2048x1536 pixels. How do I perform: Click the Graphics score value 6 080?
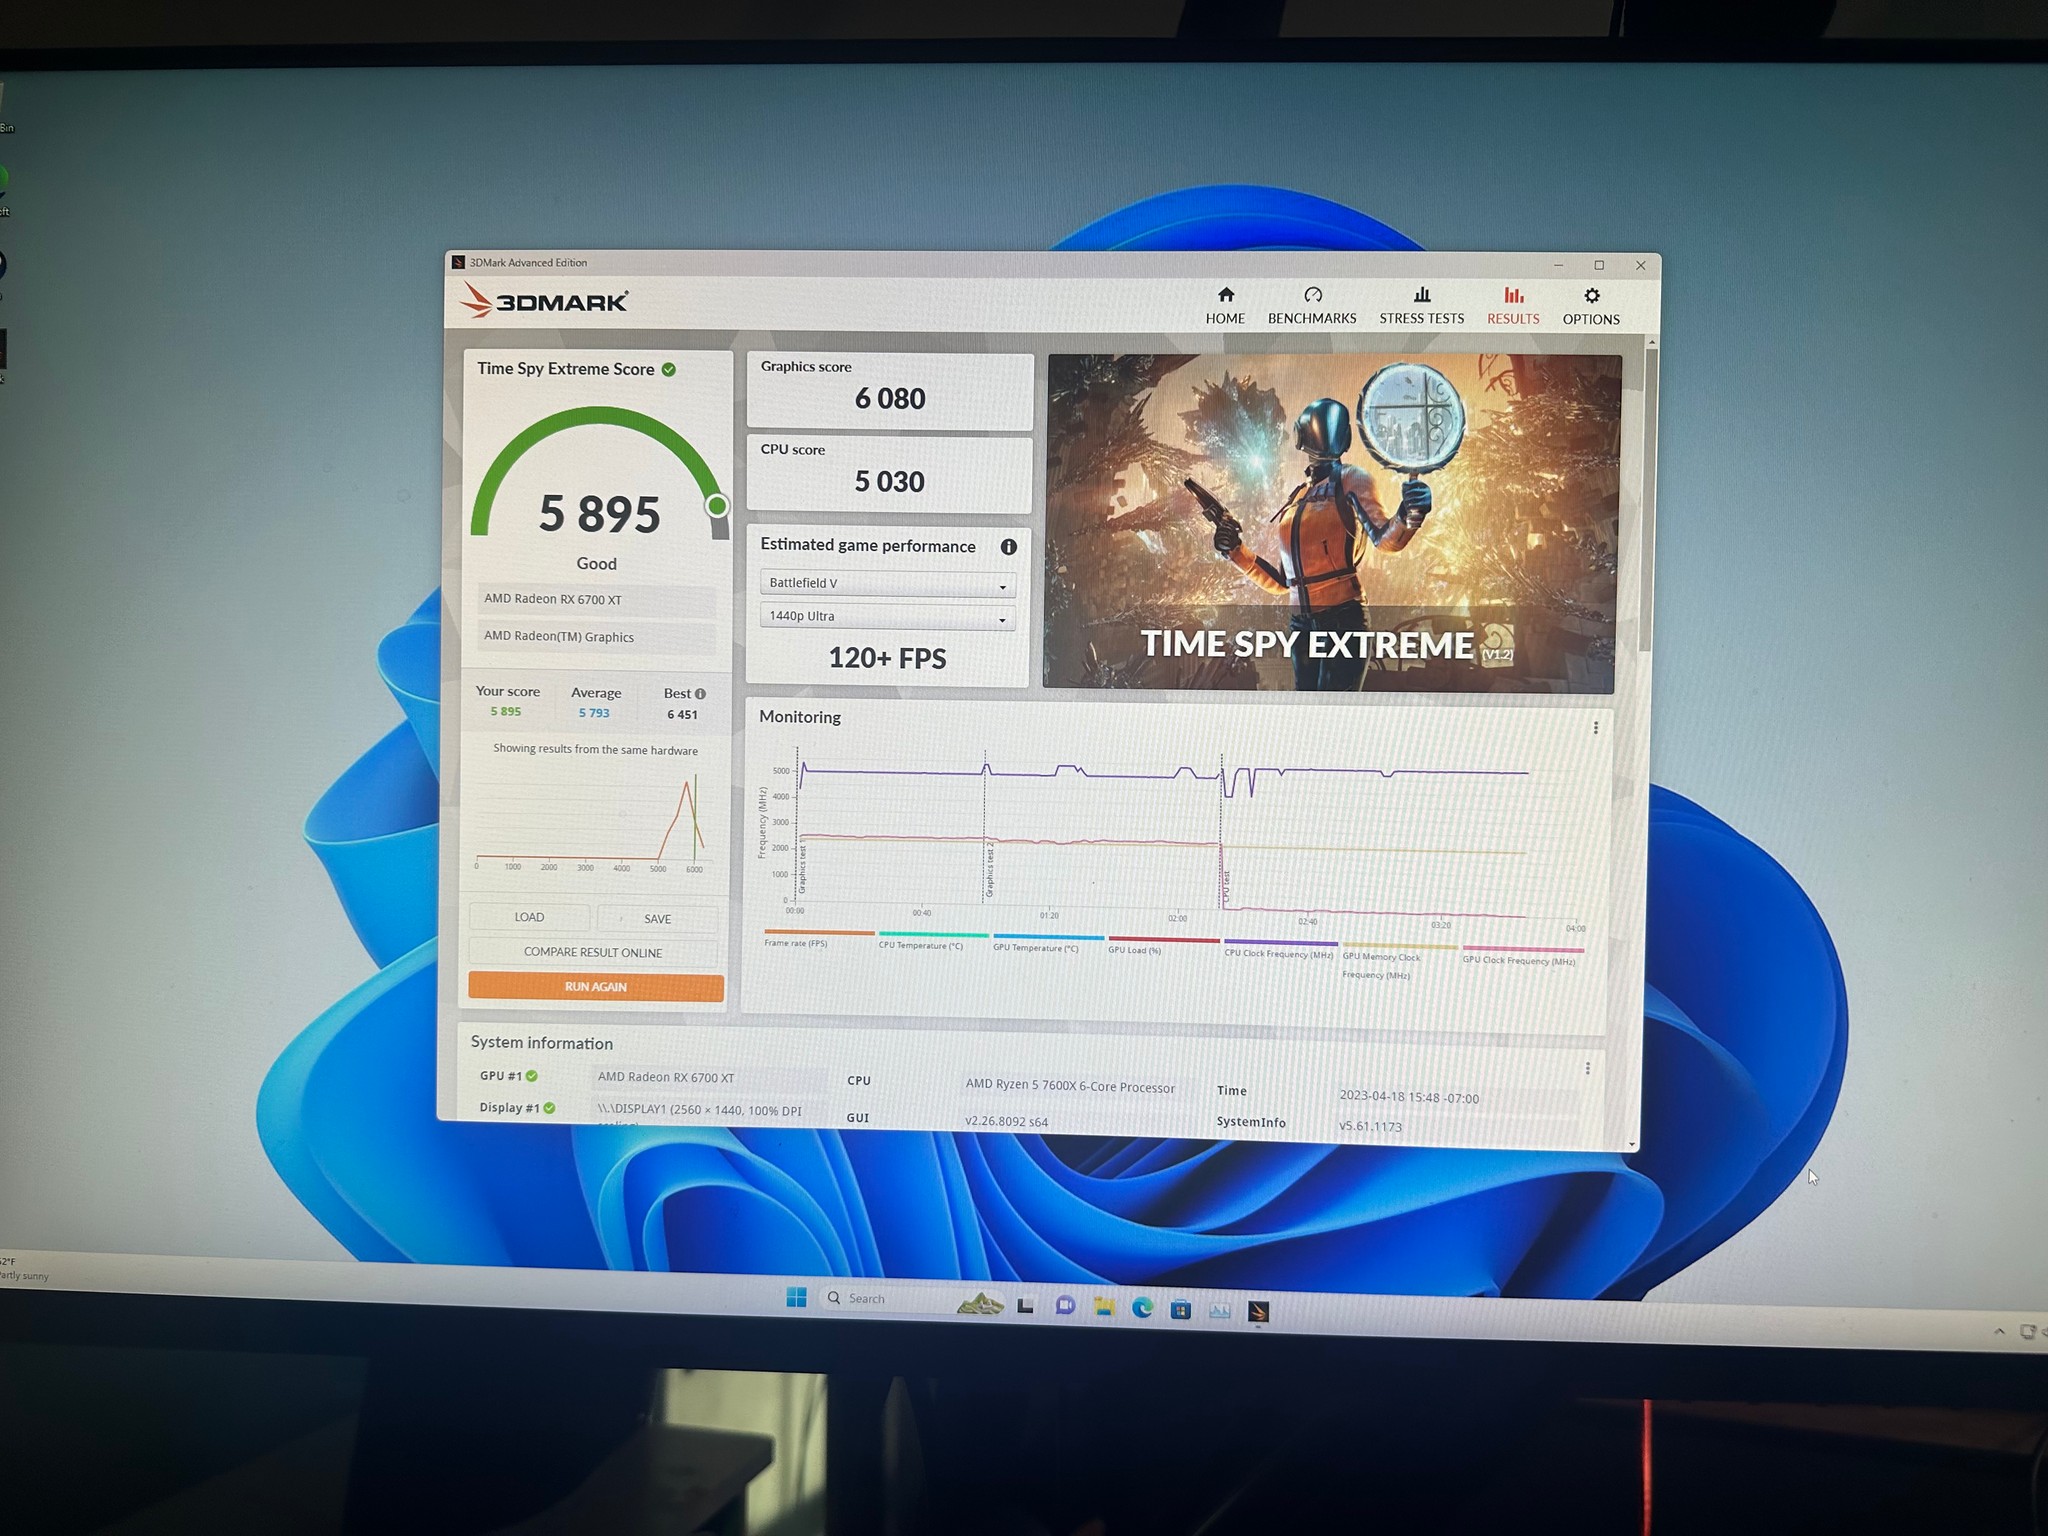(890, 399)
